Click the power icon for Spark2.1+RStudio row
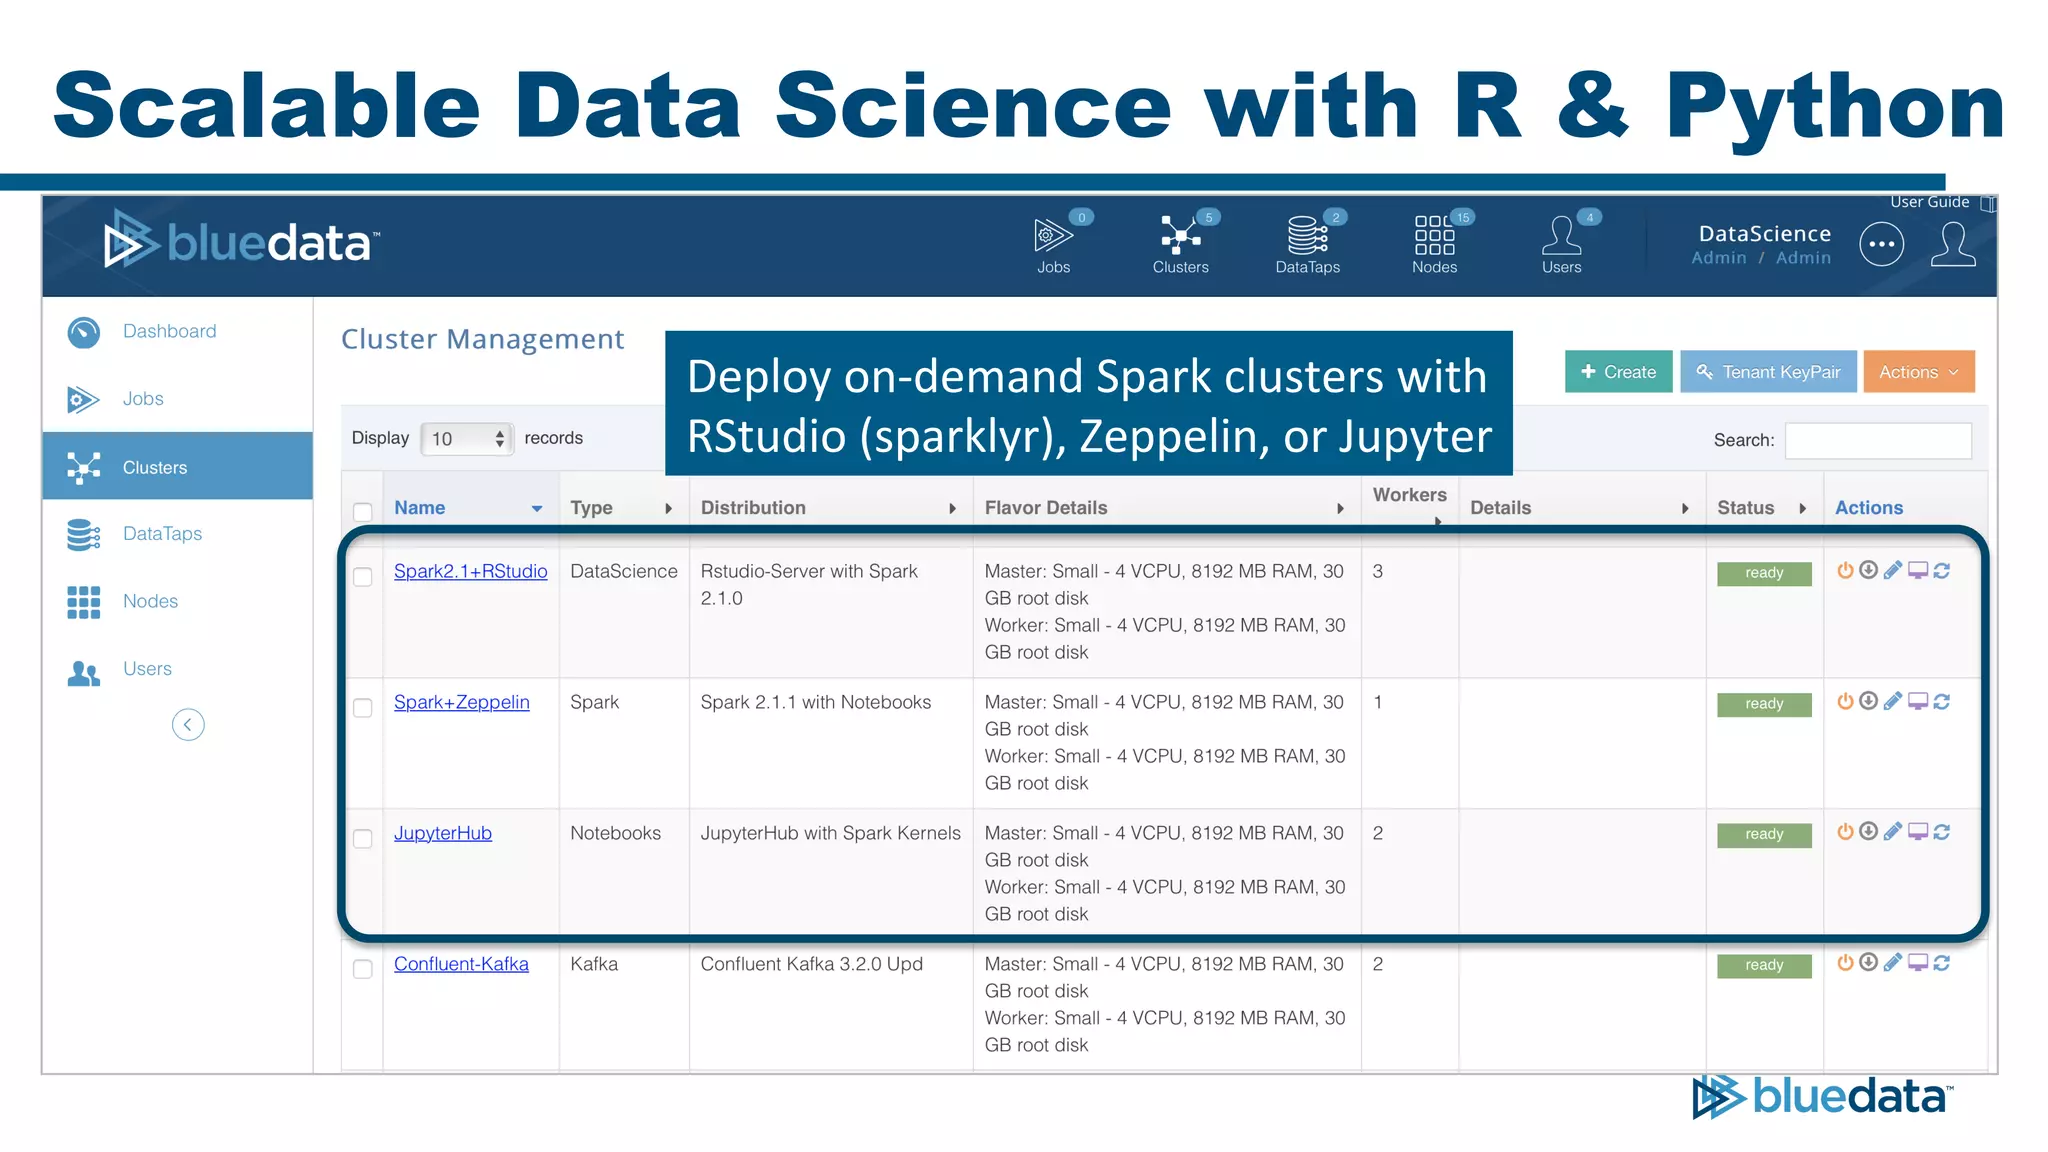Screen dimensions: 2048x1152 (1845, 570)
